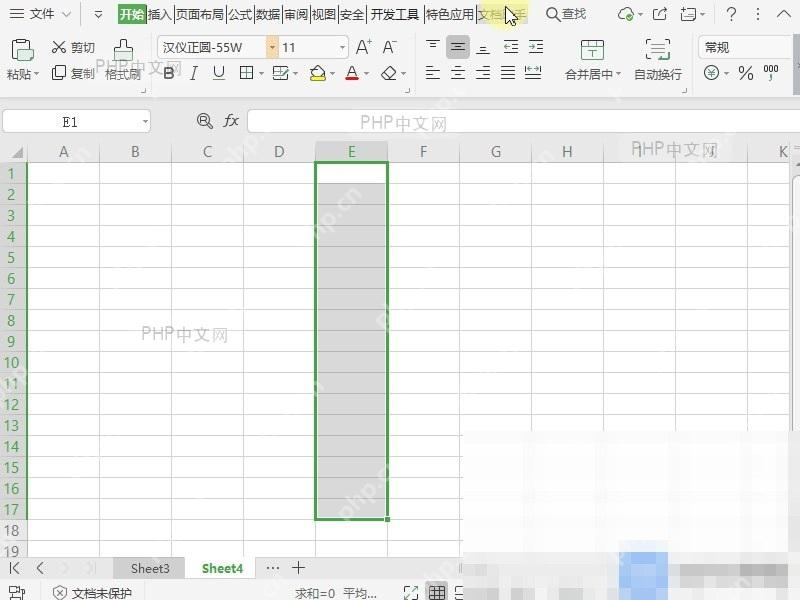This screenshot has height=600, width=800.
Task: Right-align text in the selected cells
Action: [x=483, y=73]
